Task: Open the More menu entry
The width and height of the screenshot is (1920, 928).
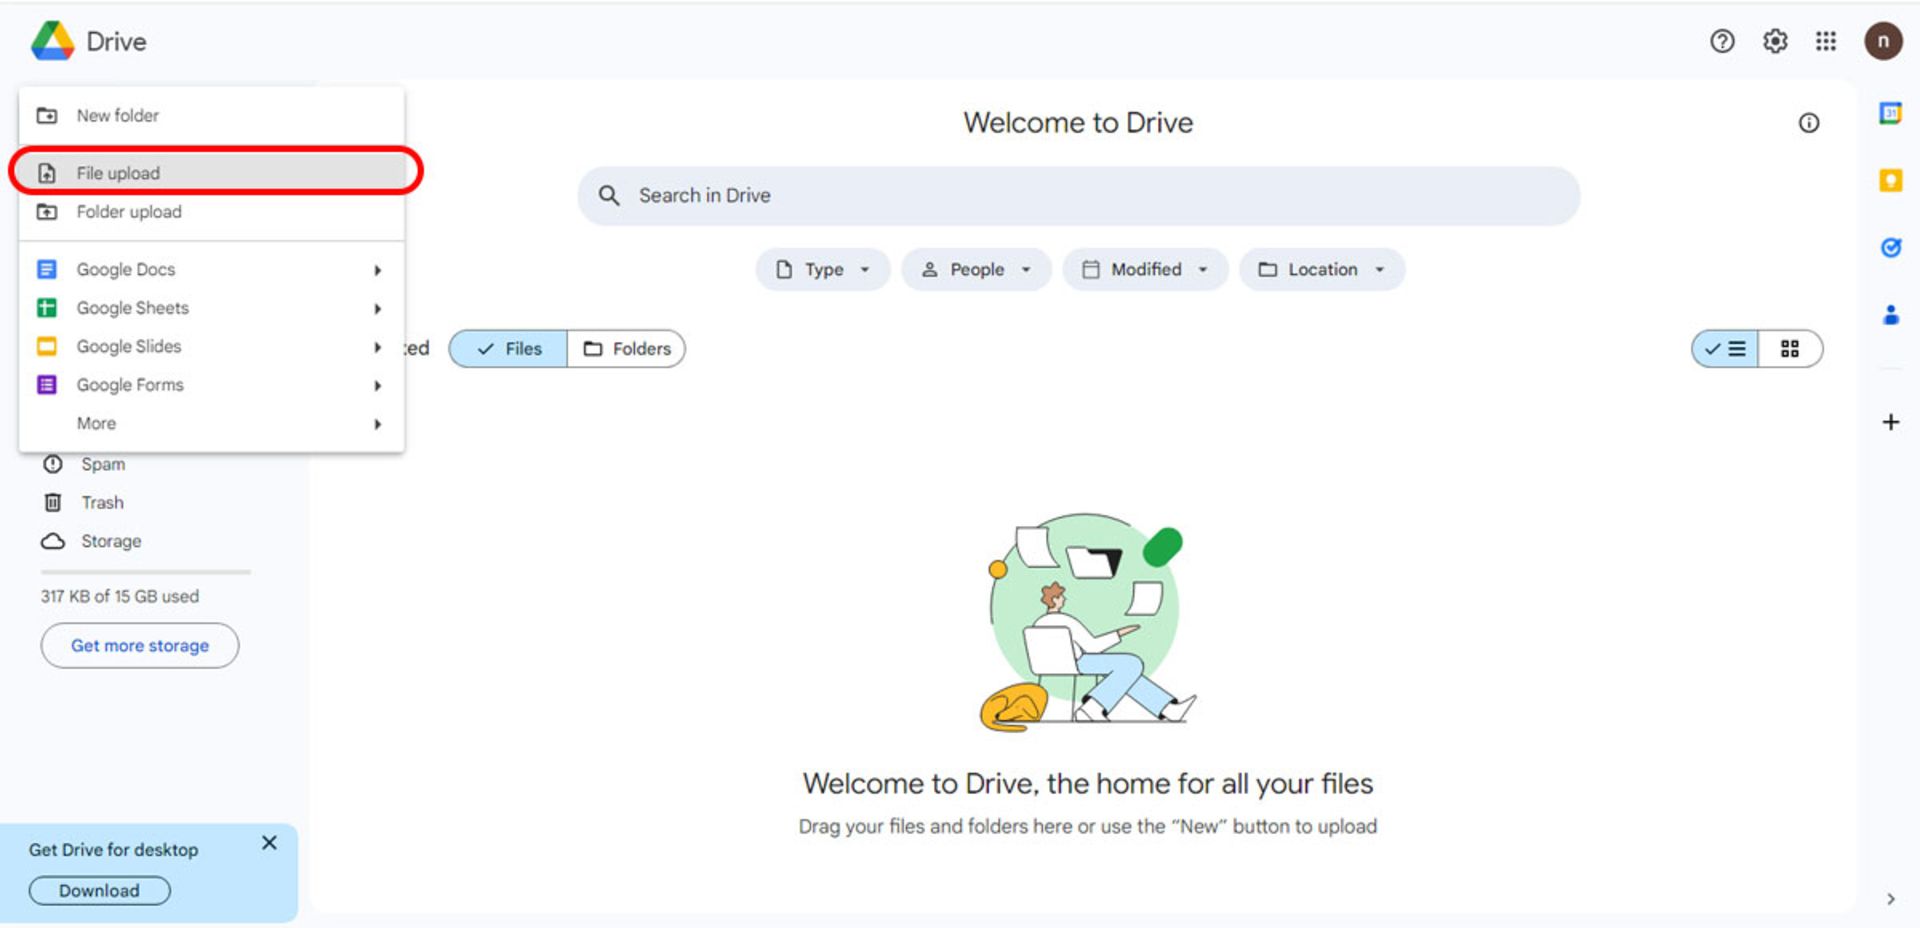Action: (x=212, y=424)
